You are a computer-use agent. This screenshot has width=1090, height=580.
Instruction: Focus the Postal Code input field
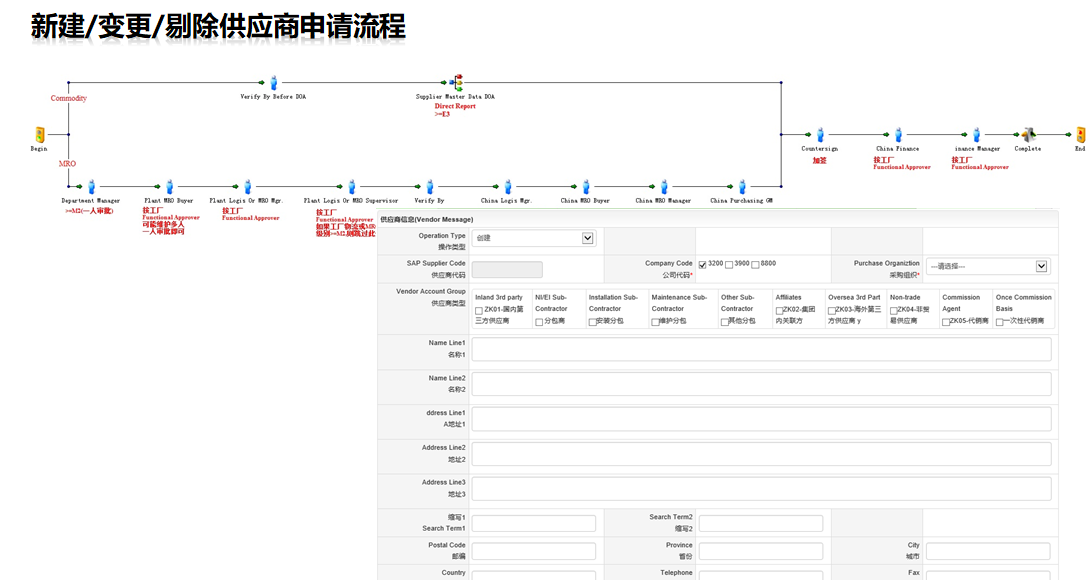(x=533, y=551)
